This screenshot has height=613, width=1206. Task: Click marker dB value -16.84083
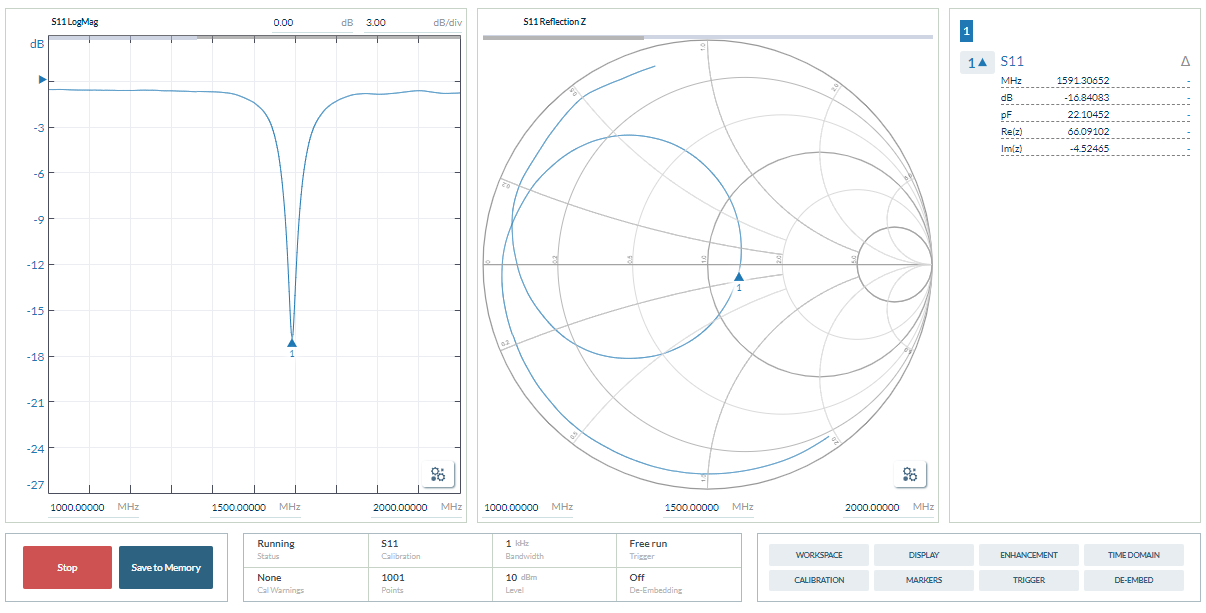(1086, 98)
